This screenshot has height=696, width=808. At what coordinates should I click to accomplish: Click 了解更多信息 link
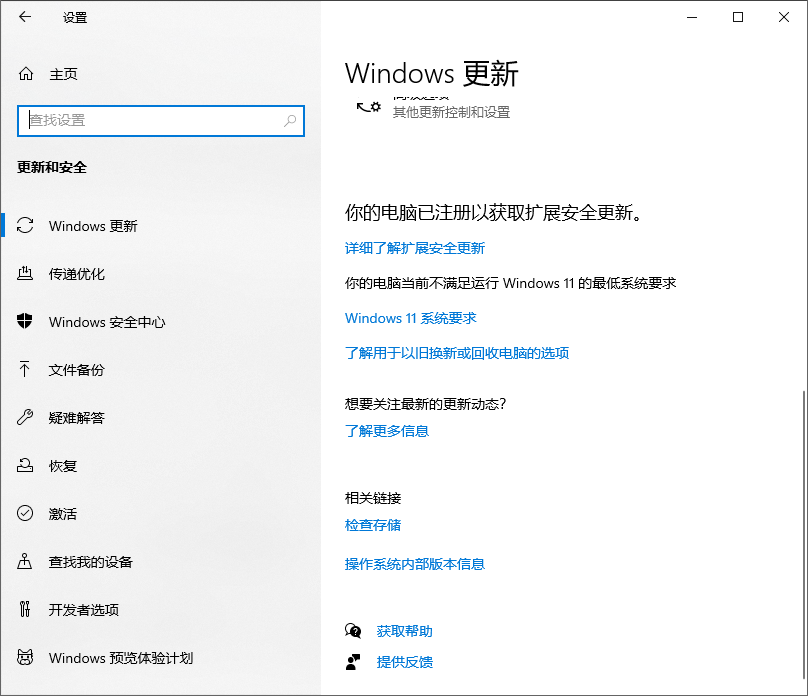(x=387, y=431)
